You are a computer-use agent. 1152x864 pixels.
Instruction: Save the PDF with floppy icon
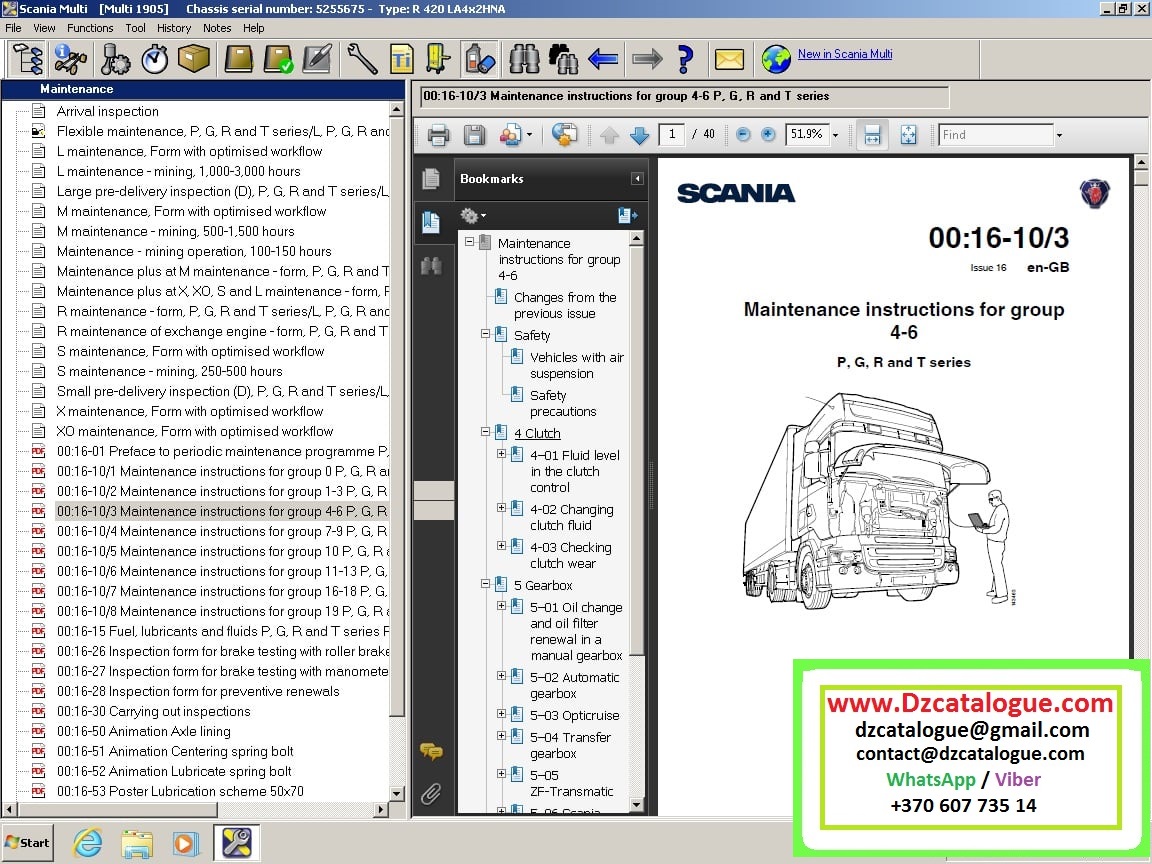(x=474, y=135)
